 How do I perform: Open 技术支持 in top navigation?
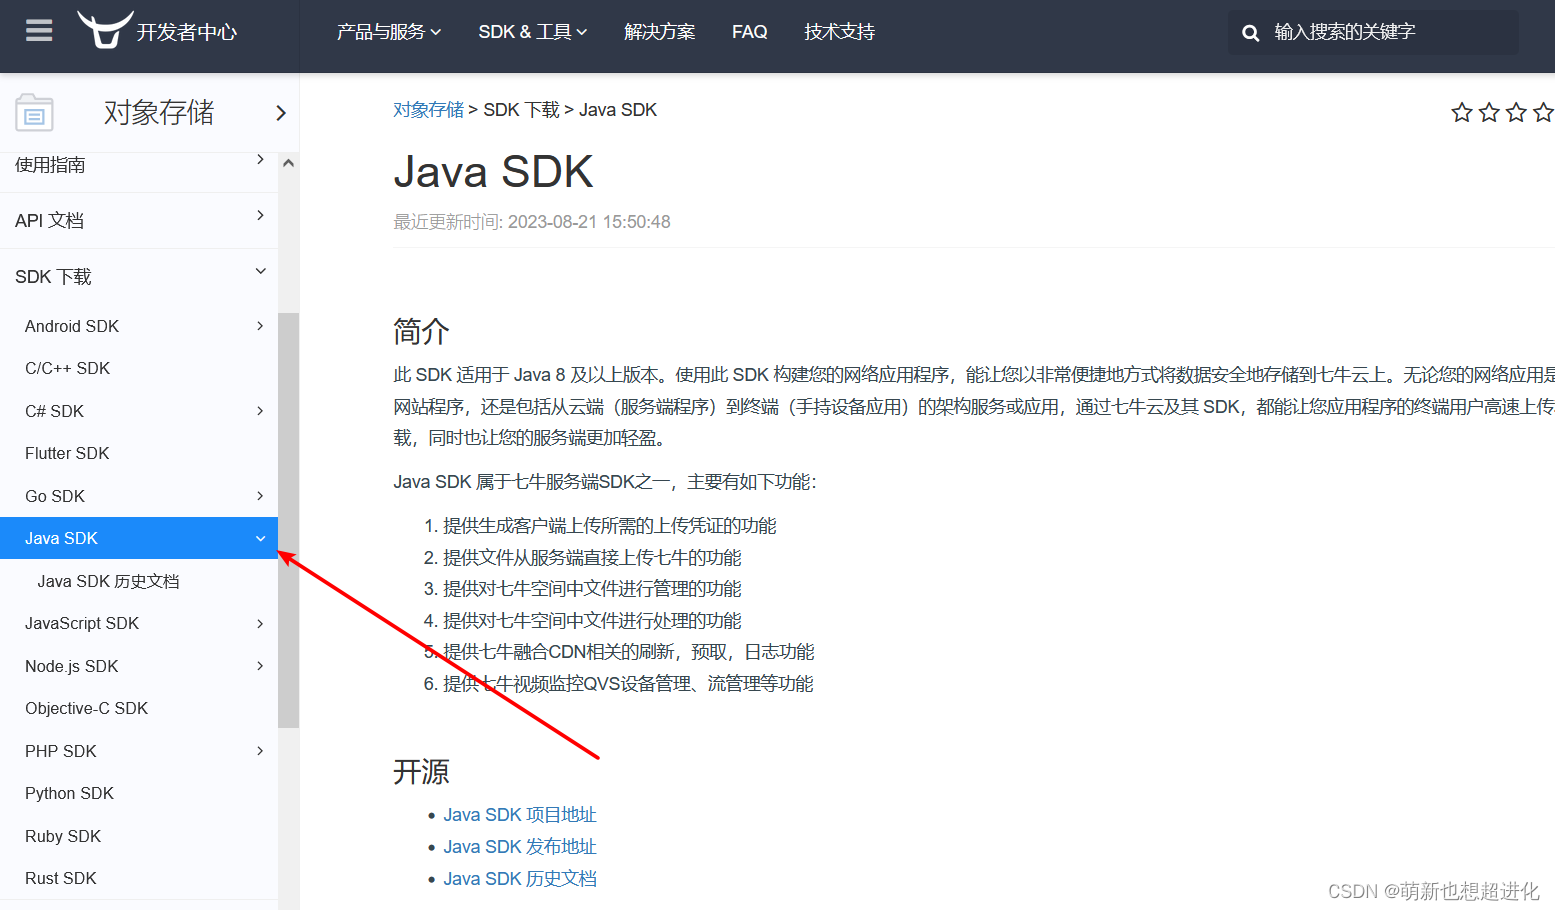click(840, 32)
